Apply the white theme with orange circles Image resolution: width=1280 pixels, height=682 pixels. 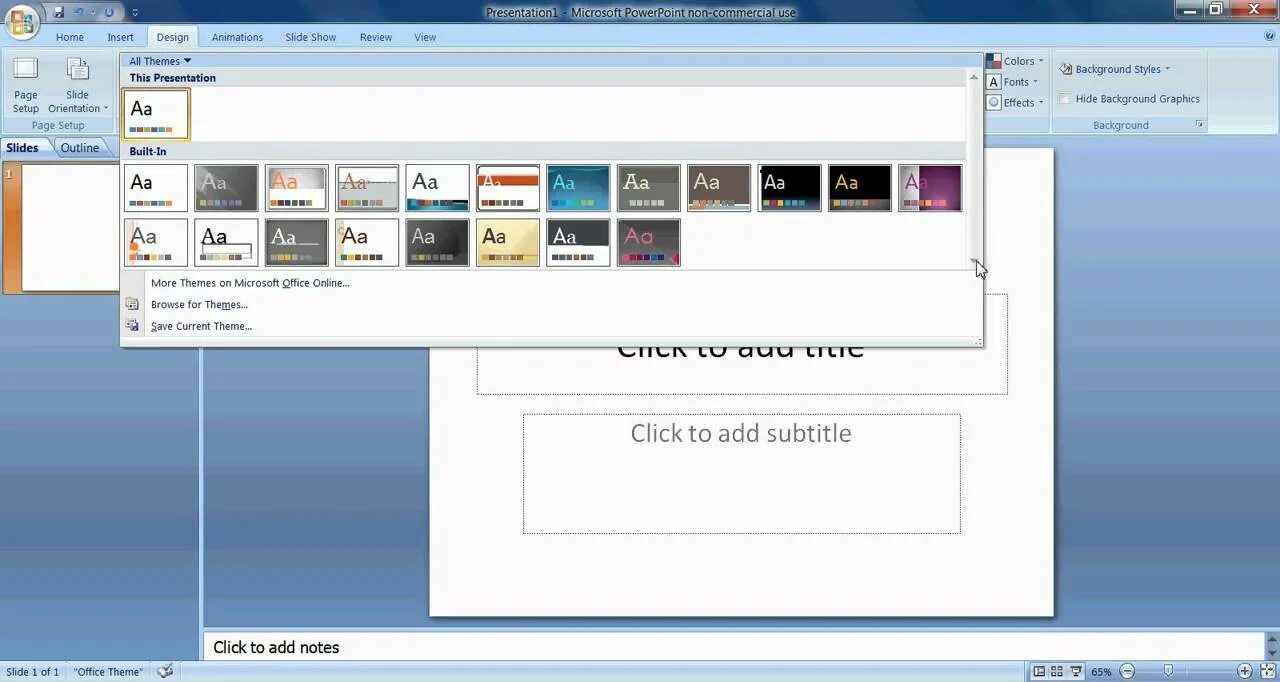pos(156,243)
